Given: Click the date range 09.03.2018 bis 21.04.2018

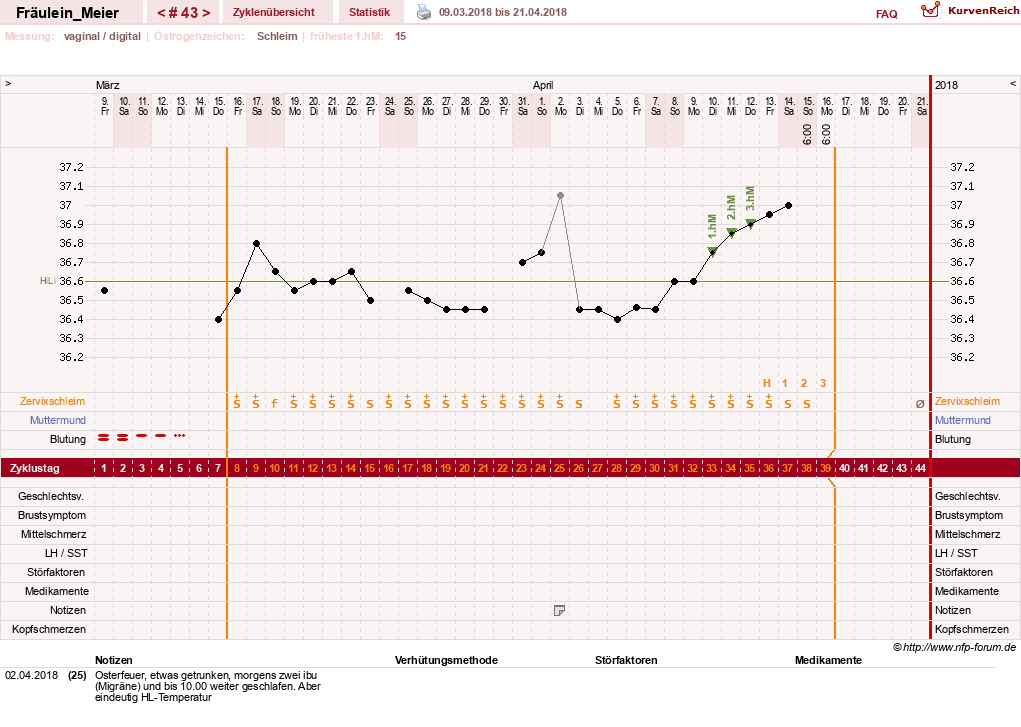Looking at the screenshot, I should tap(503, 12).
